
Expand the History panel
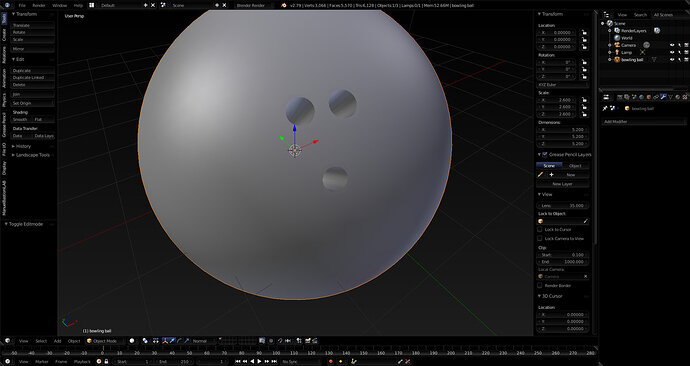tap(13, 146)
